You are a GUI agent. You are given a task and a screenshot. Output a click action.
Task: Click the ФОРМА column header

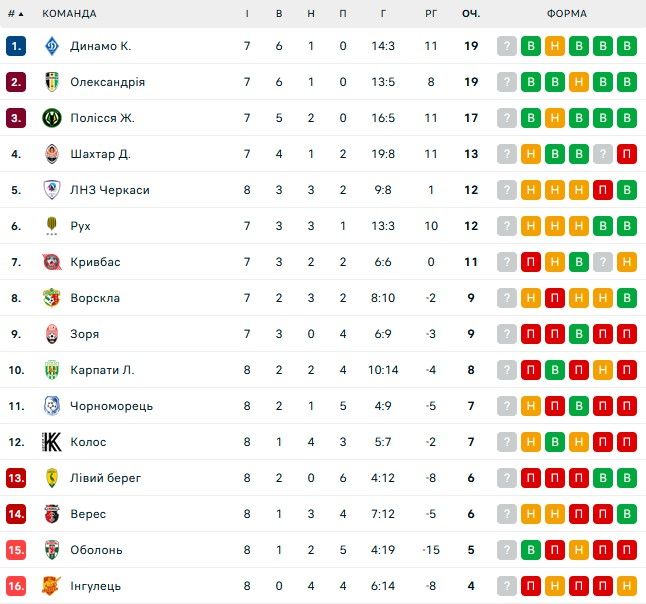pyautogui.click(x=567, y=14)
